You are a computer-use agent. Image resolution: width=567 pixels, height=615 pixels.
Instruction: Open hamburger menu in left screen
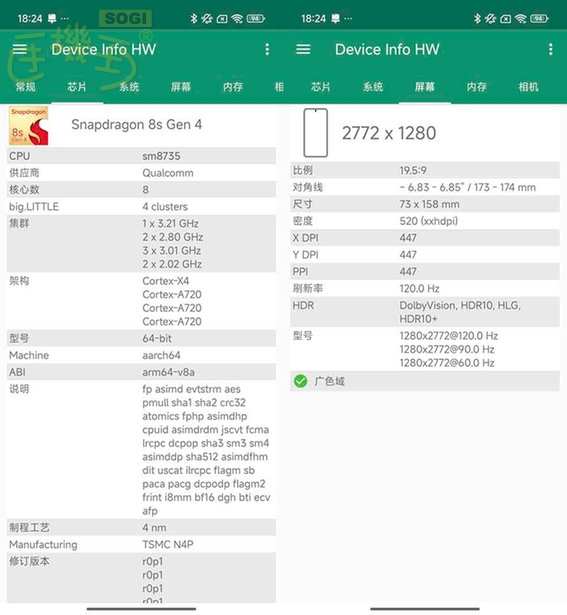point(20,49)
